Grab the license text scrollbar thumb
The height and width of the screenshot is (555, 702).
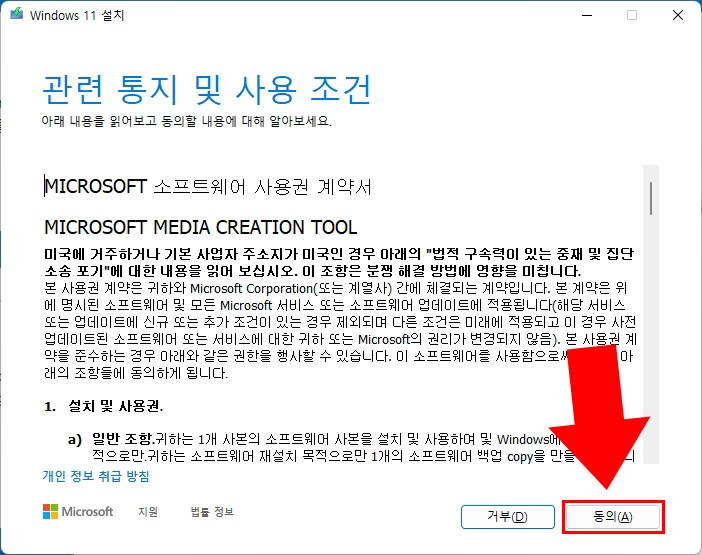(651, 198)
